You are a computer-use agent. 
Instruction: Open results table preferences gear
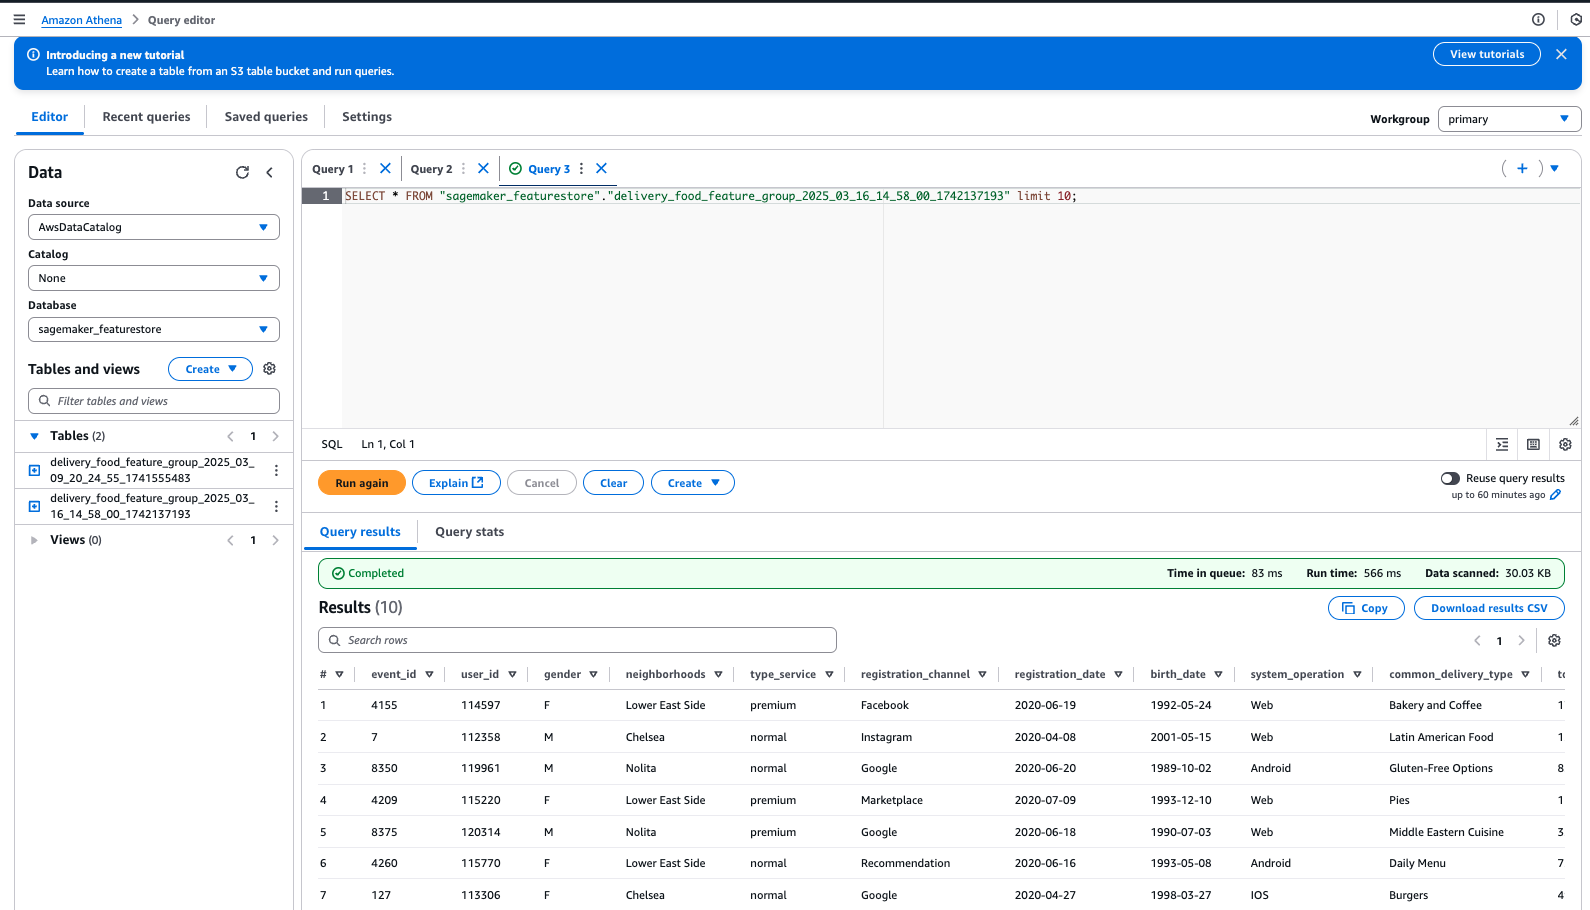1554,640
